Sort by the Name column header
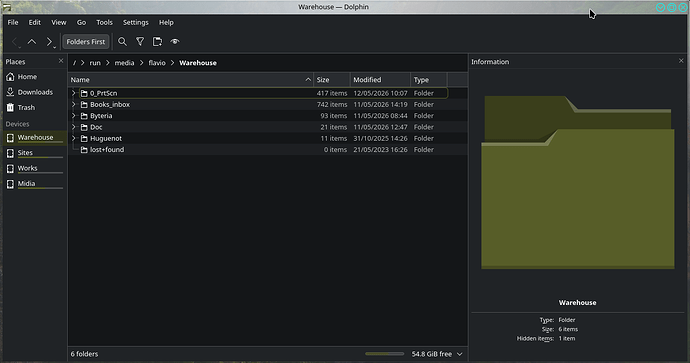Screen dimensions: 690x363 click(191, 80)
